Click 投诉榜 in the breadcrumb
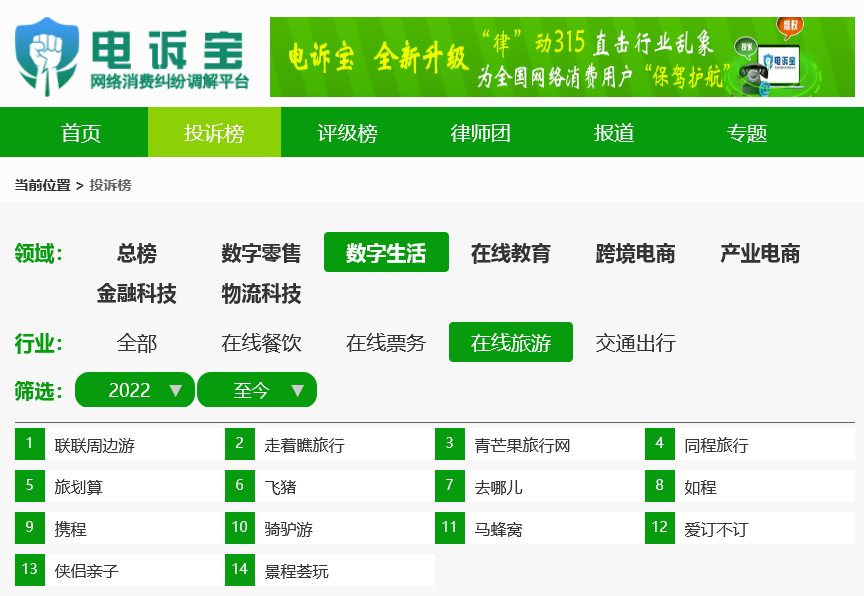 coord(110,185)
